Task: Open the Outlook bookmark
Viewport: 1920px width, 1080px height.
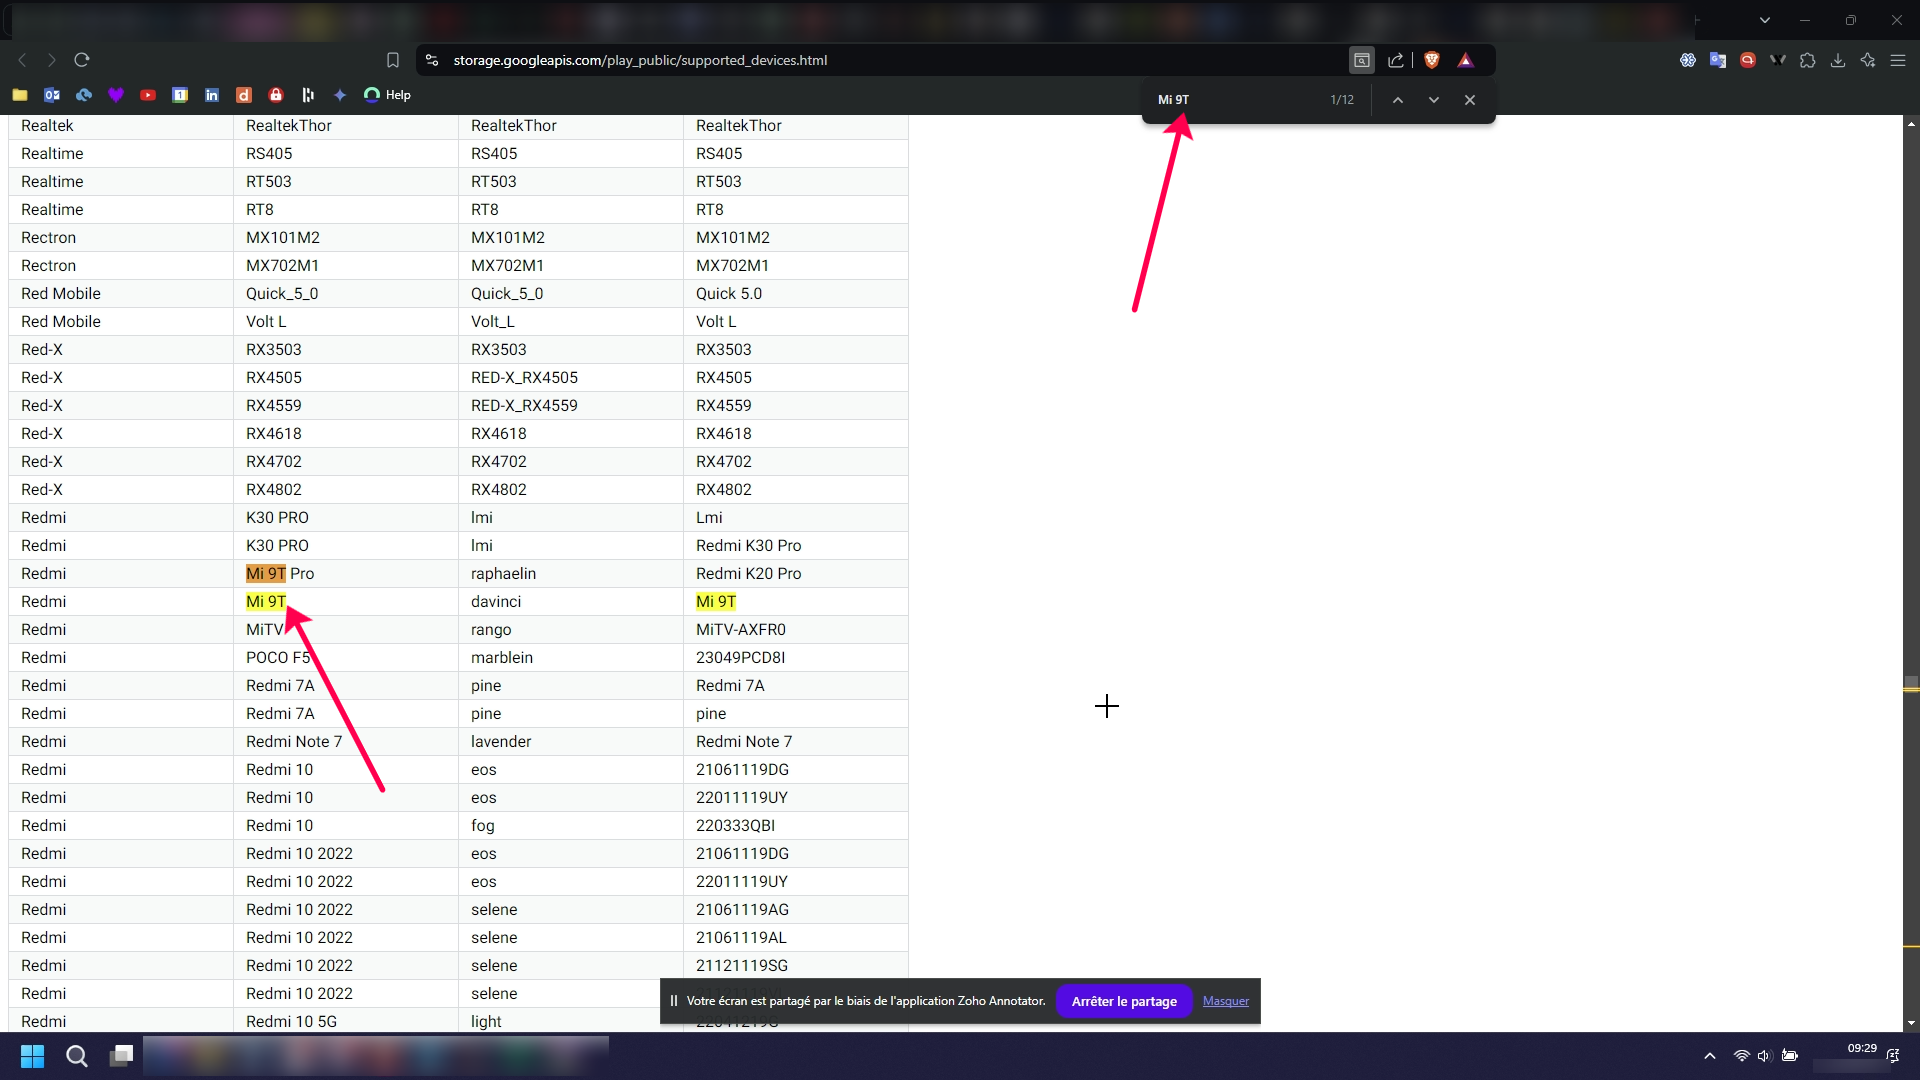Action: tap(52, 95)
